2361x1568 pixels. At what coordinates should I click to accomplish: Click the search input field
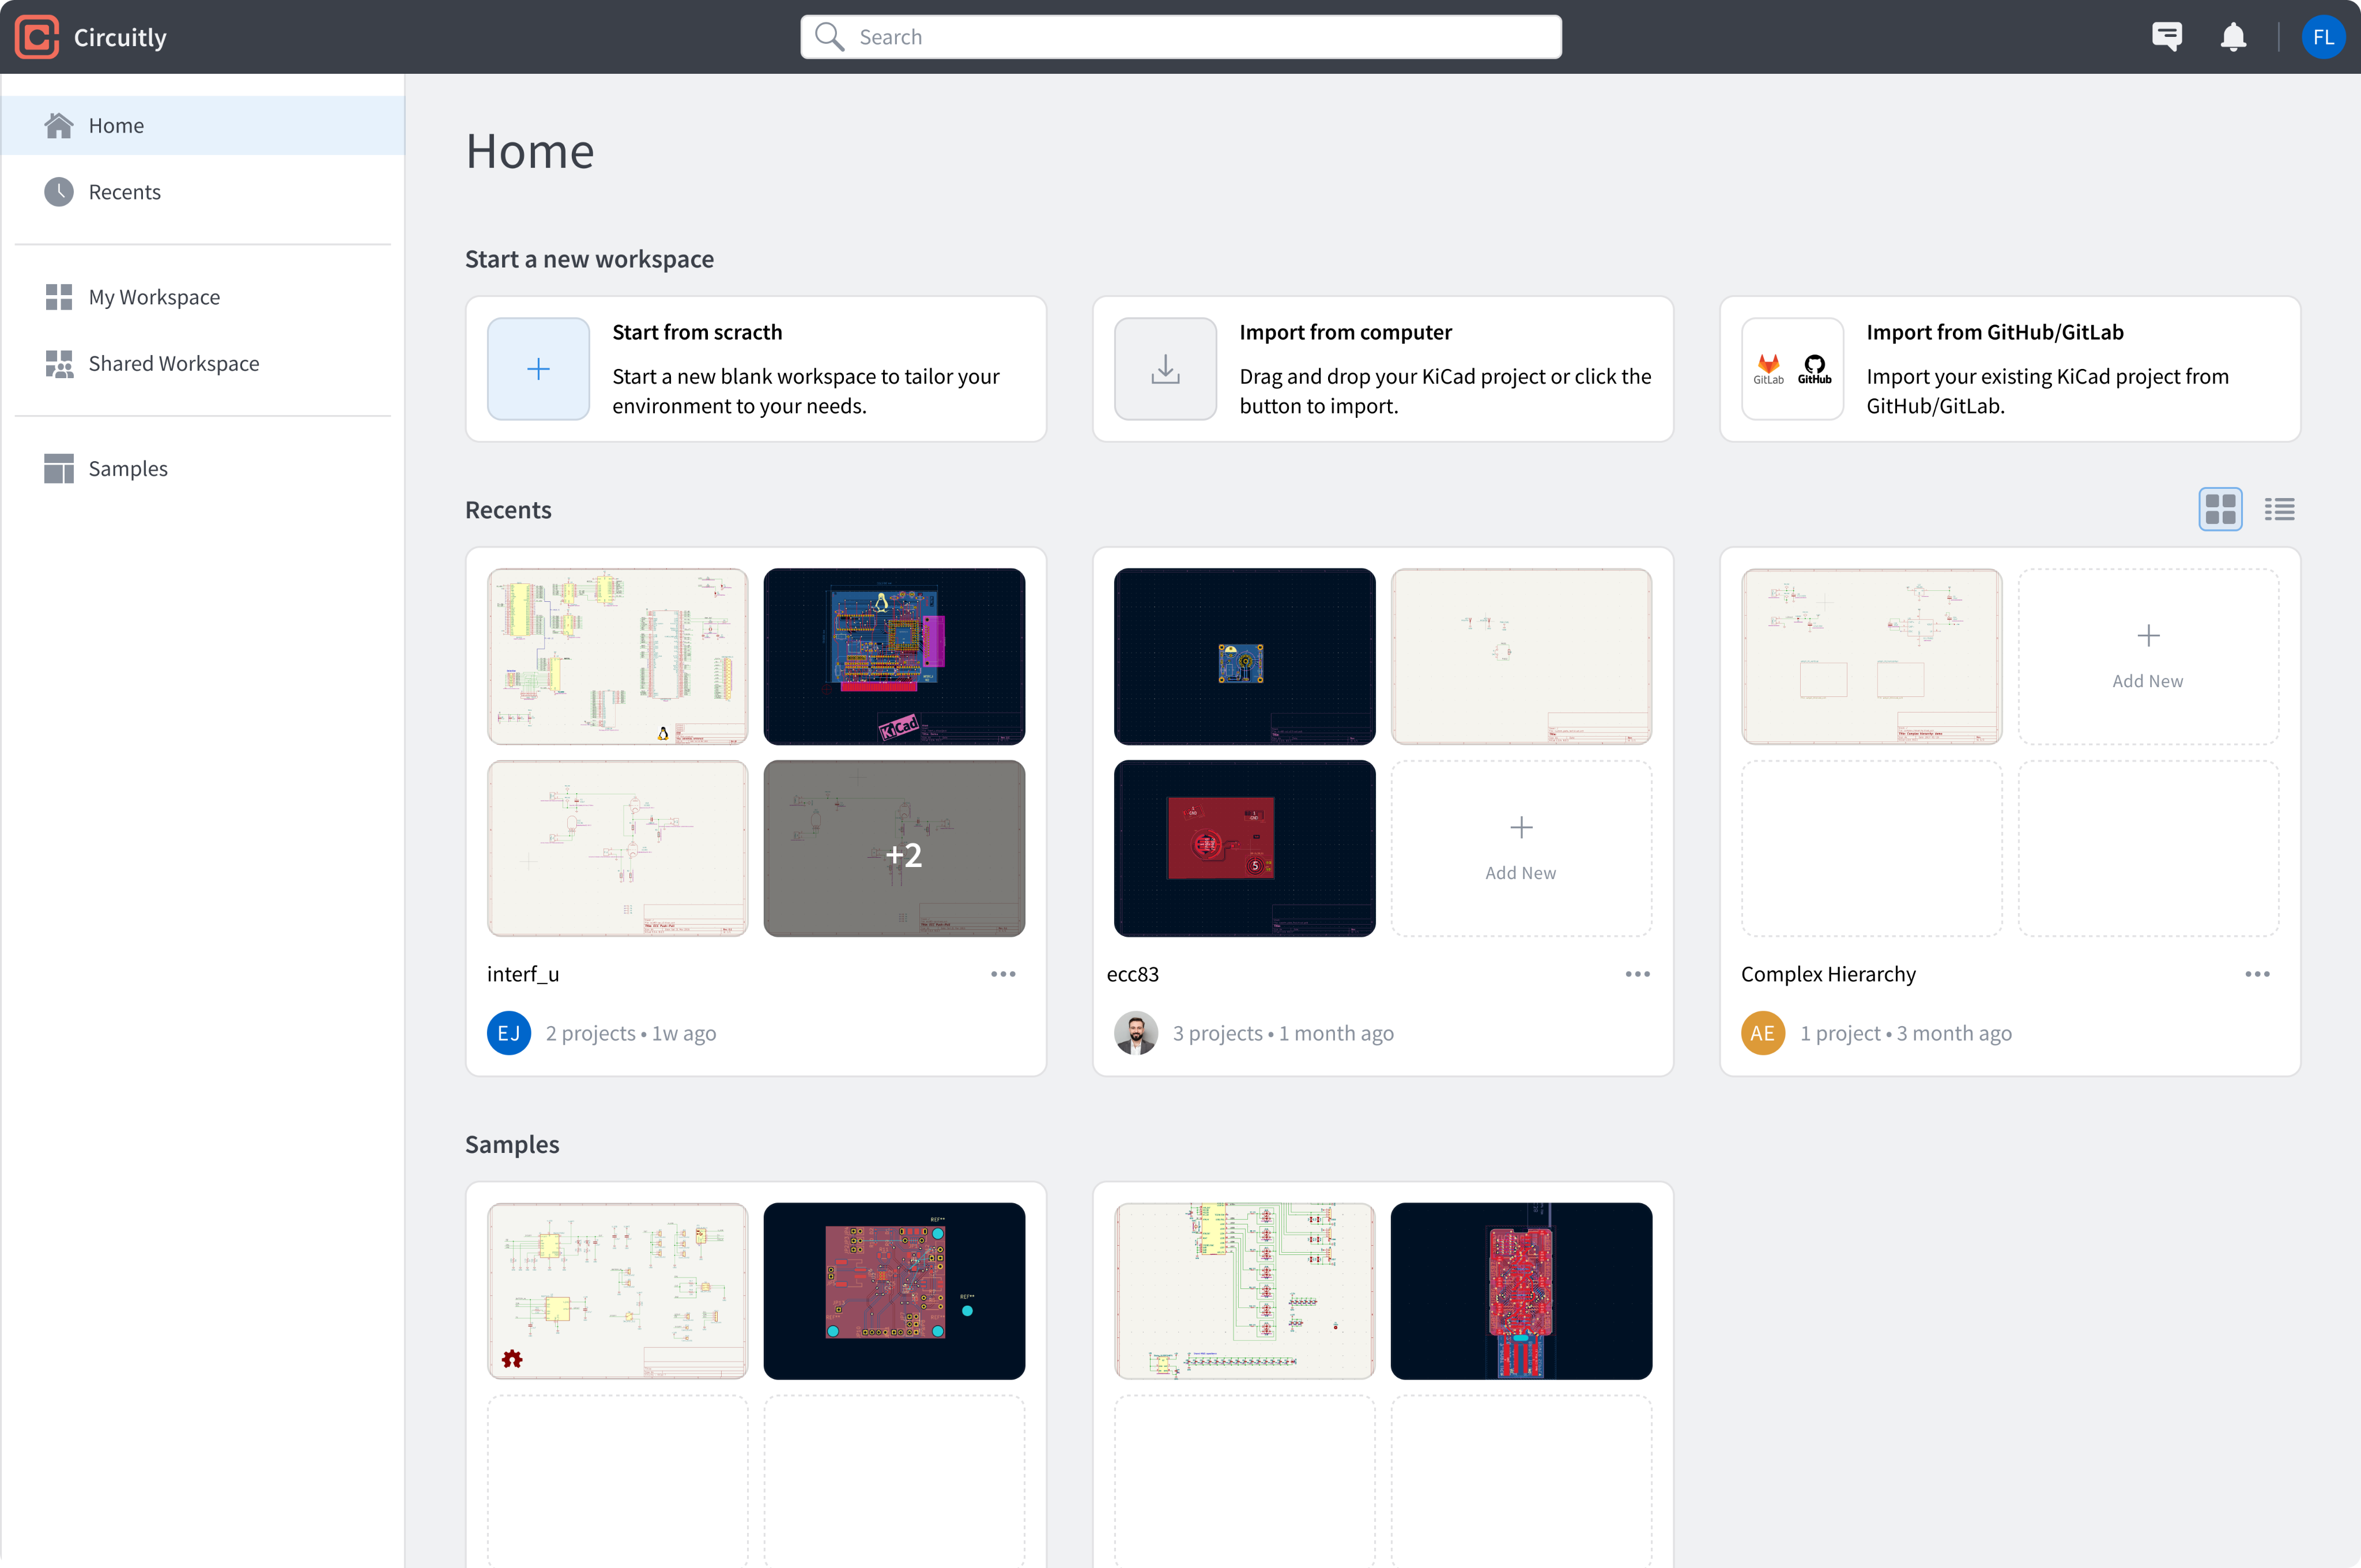pyautogui.click(x=1180, y=37)
